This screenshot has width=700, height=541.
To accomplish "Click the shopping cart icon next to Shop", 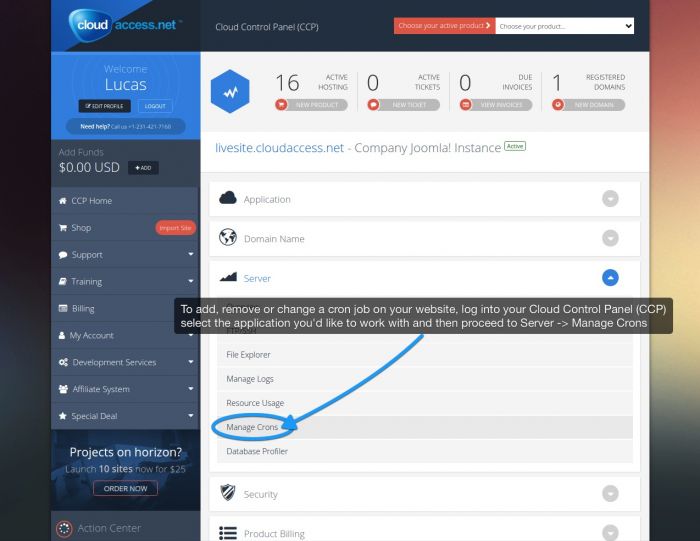I will tap(62, 228).
